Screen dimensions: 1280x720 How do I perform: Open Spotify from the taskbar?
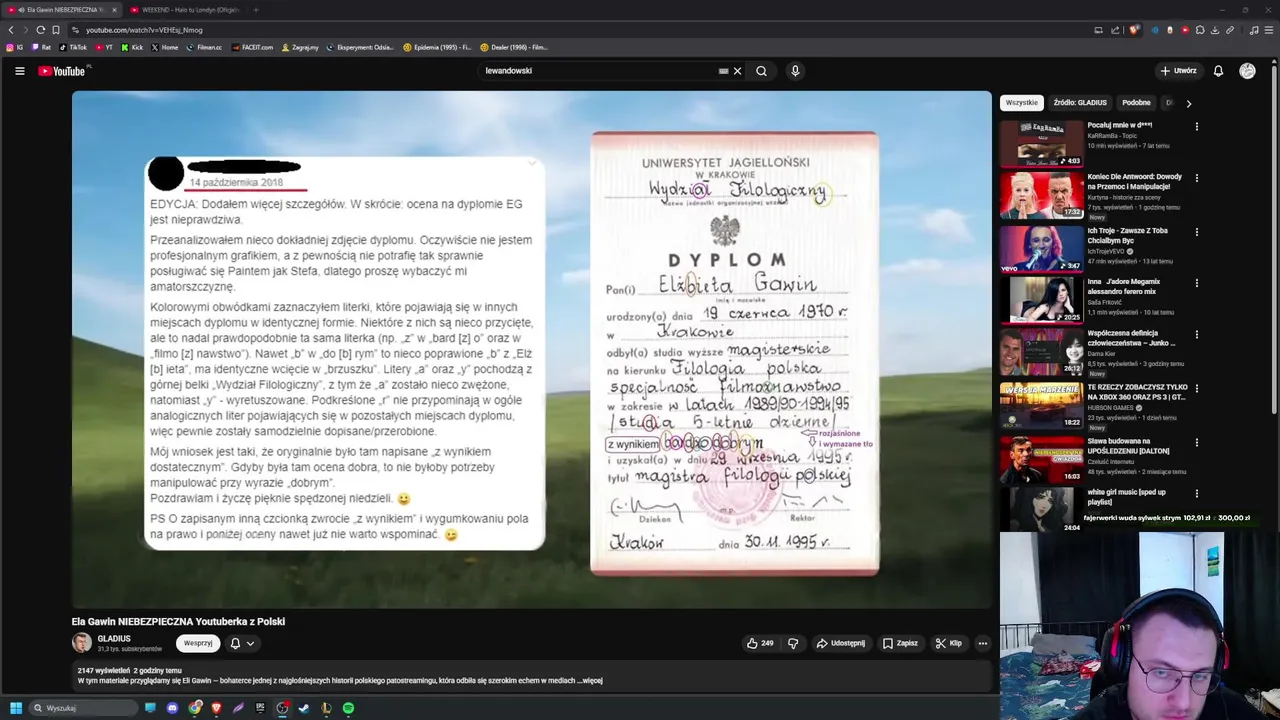click(348, 708)
